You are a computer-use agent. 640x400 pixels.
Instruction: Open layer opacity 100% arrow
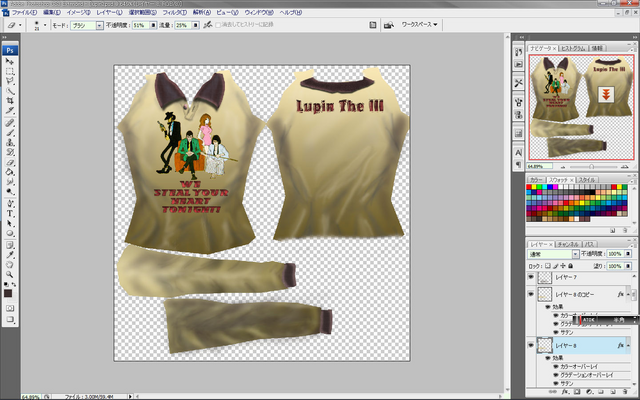628,254
